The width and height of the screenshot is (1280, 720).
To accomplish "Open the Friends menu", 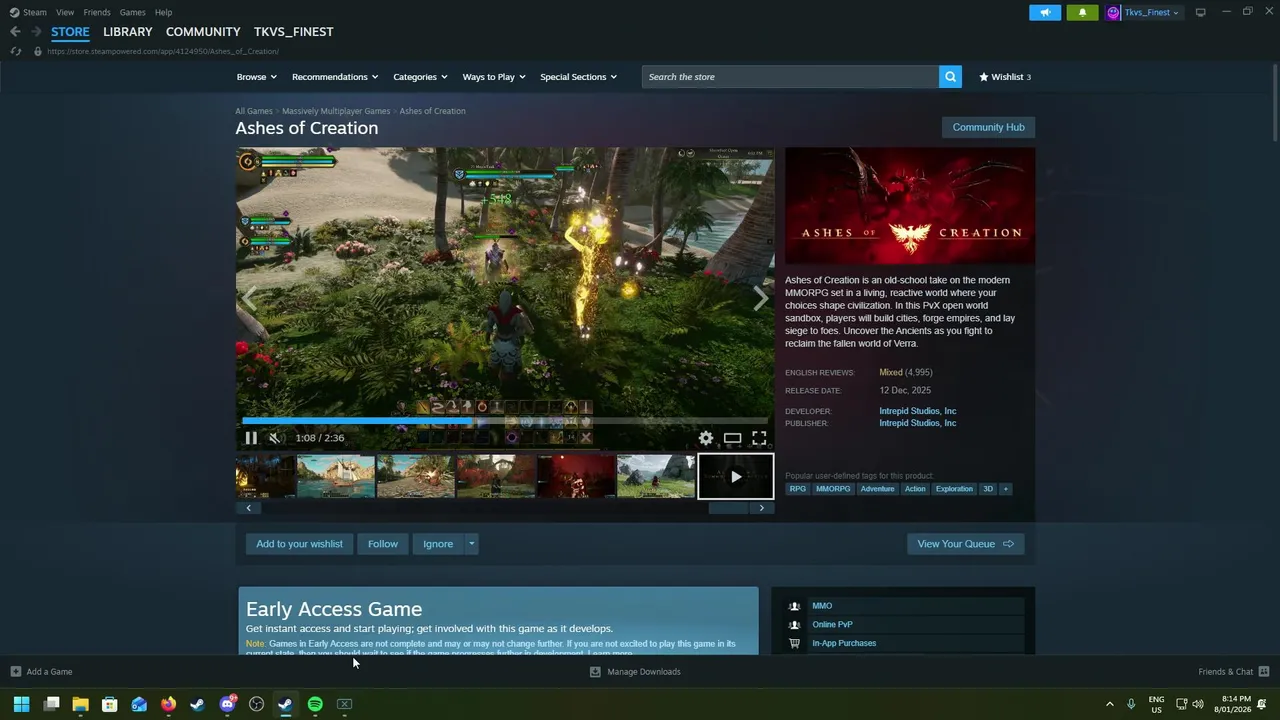I will [97, 12].
